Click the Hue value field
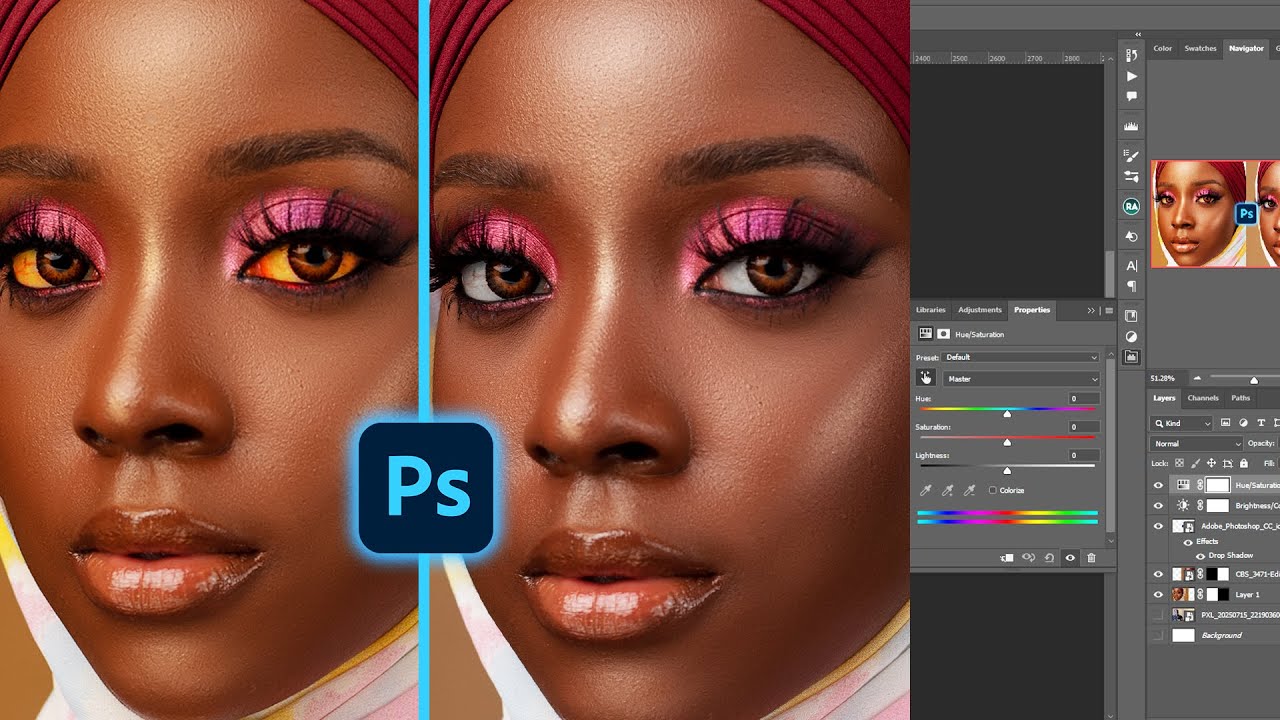Screen dimensions: 1280x720 pos(1084,398)
